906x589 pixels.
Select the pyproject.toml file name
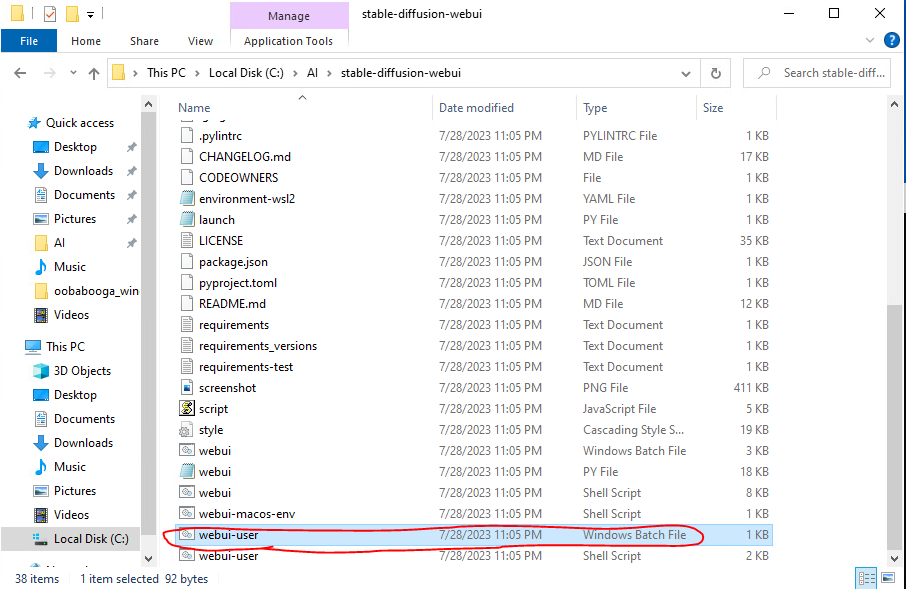click(237, 283)
